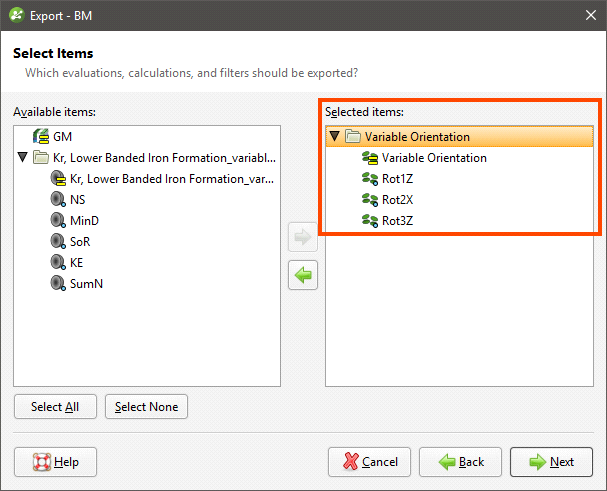This screenshot has height=491, width=607.
Task: Select the MinD item icon
Action: [x=58, y=220]
